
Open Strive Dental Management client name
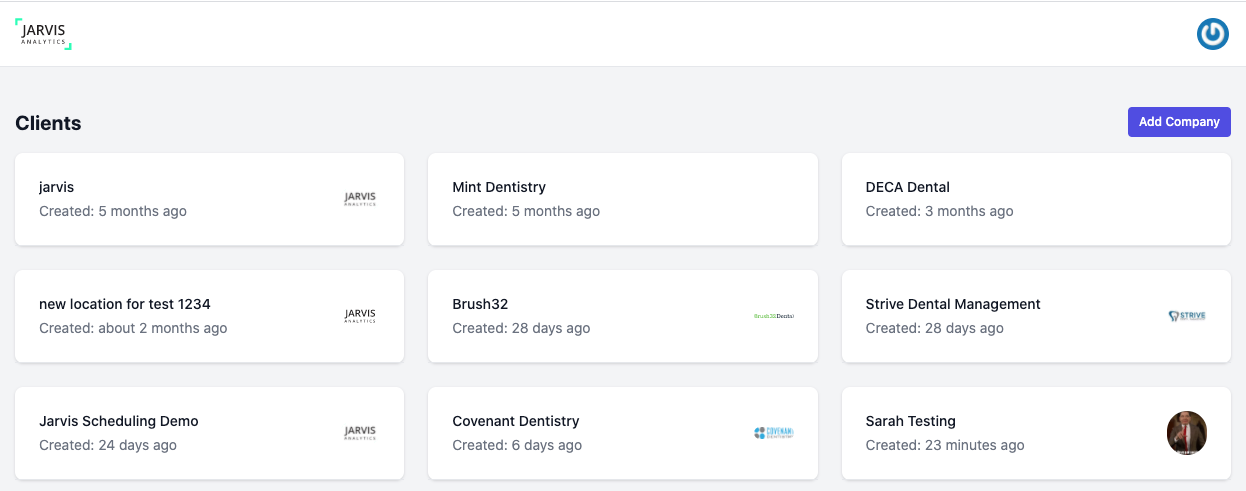tap(953, 304)
